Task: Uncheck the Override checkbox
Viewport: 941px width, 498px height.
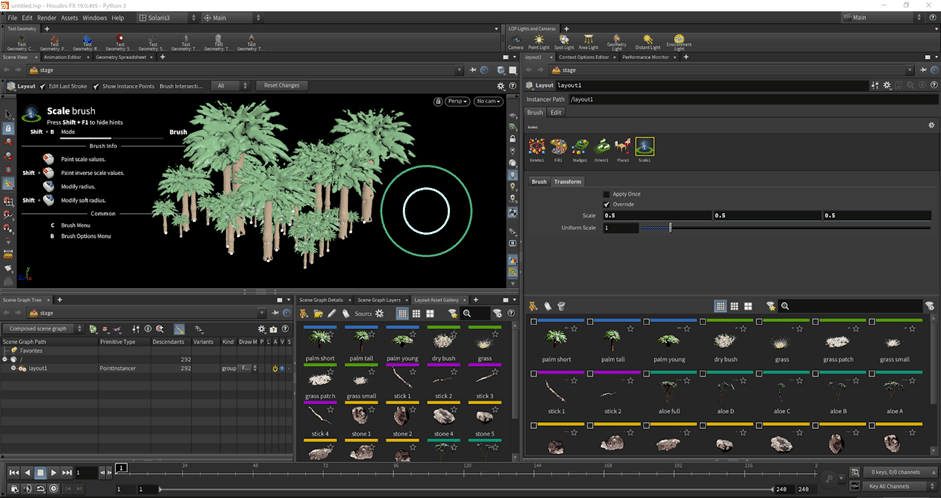Action: pos(606,204)
